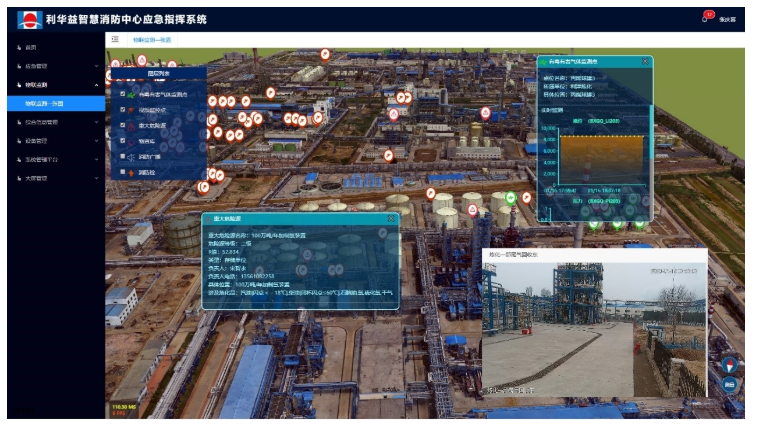Viewport: 760px width, 427px height.
Task: Click the orange area chart in gas popup
Action: [x=602, y=160]
